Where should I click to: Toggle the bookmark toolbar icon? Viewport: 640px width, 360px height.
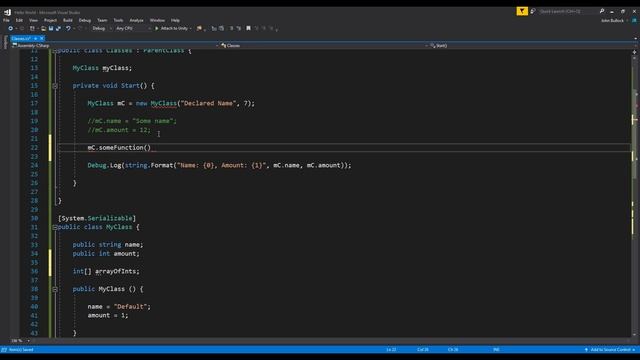[248, 29]
